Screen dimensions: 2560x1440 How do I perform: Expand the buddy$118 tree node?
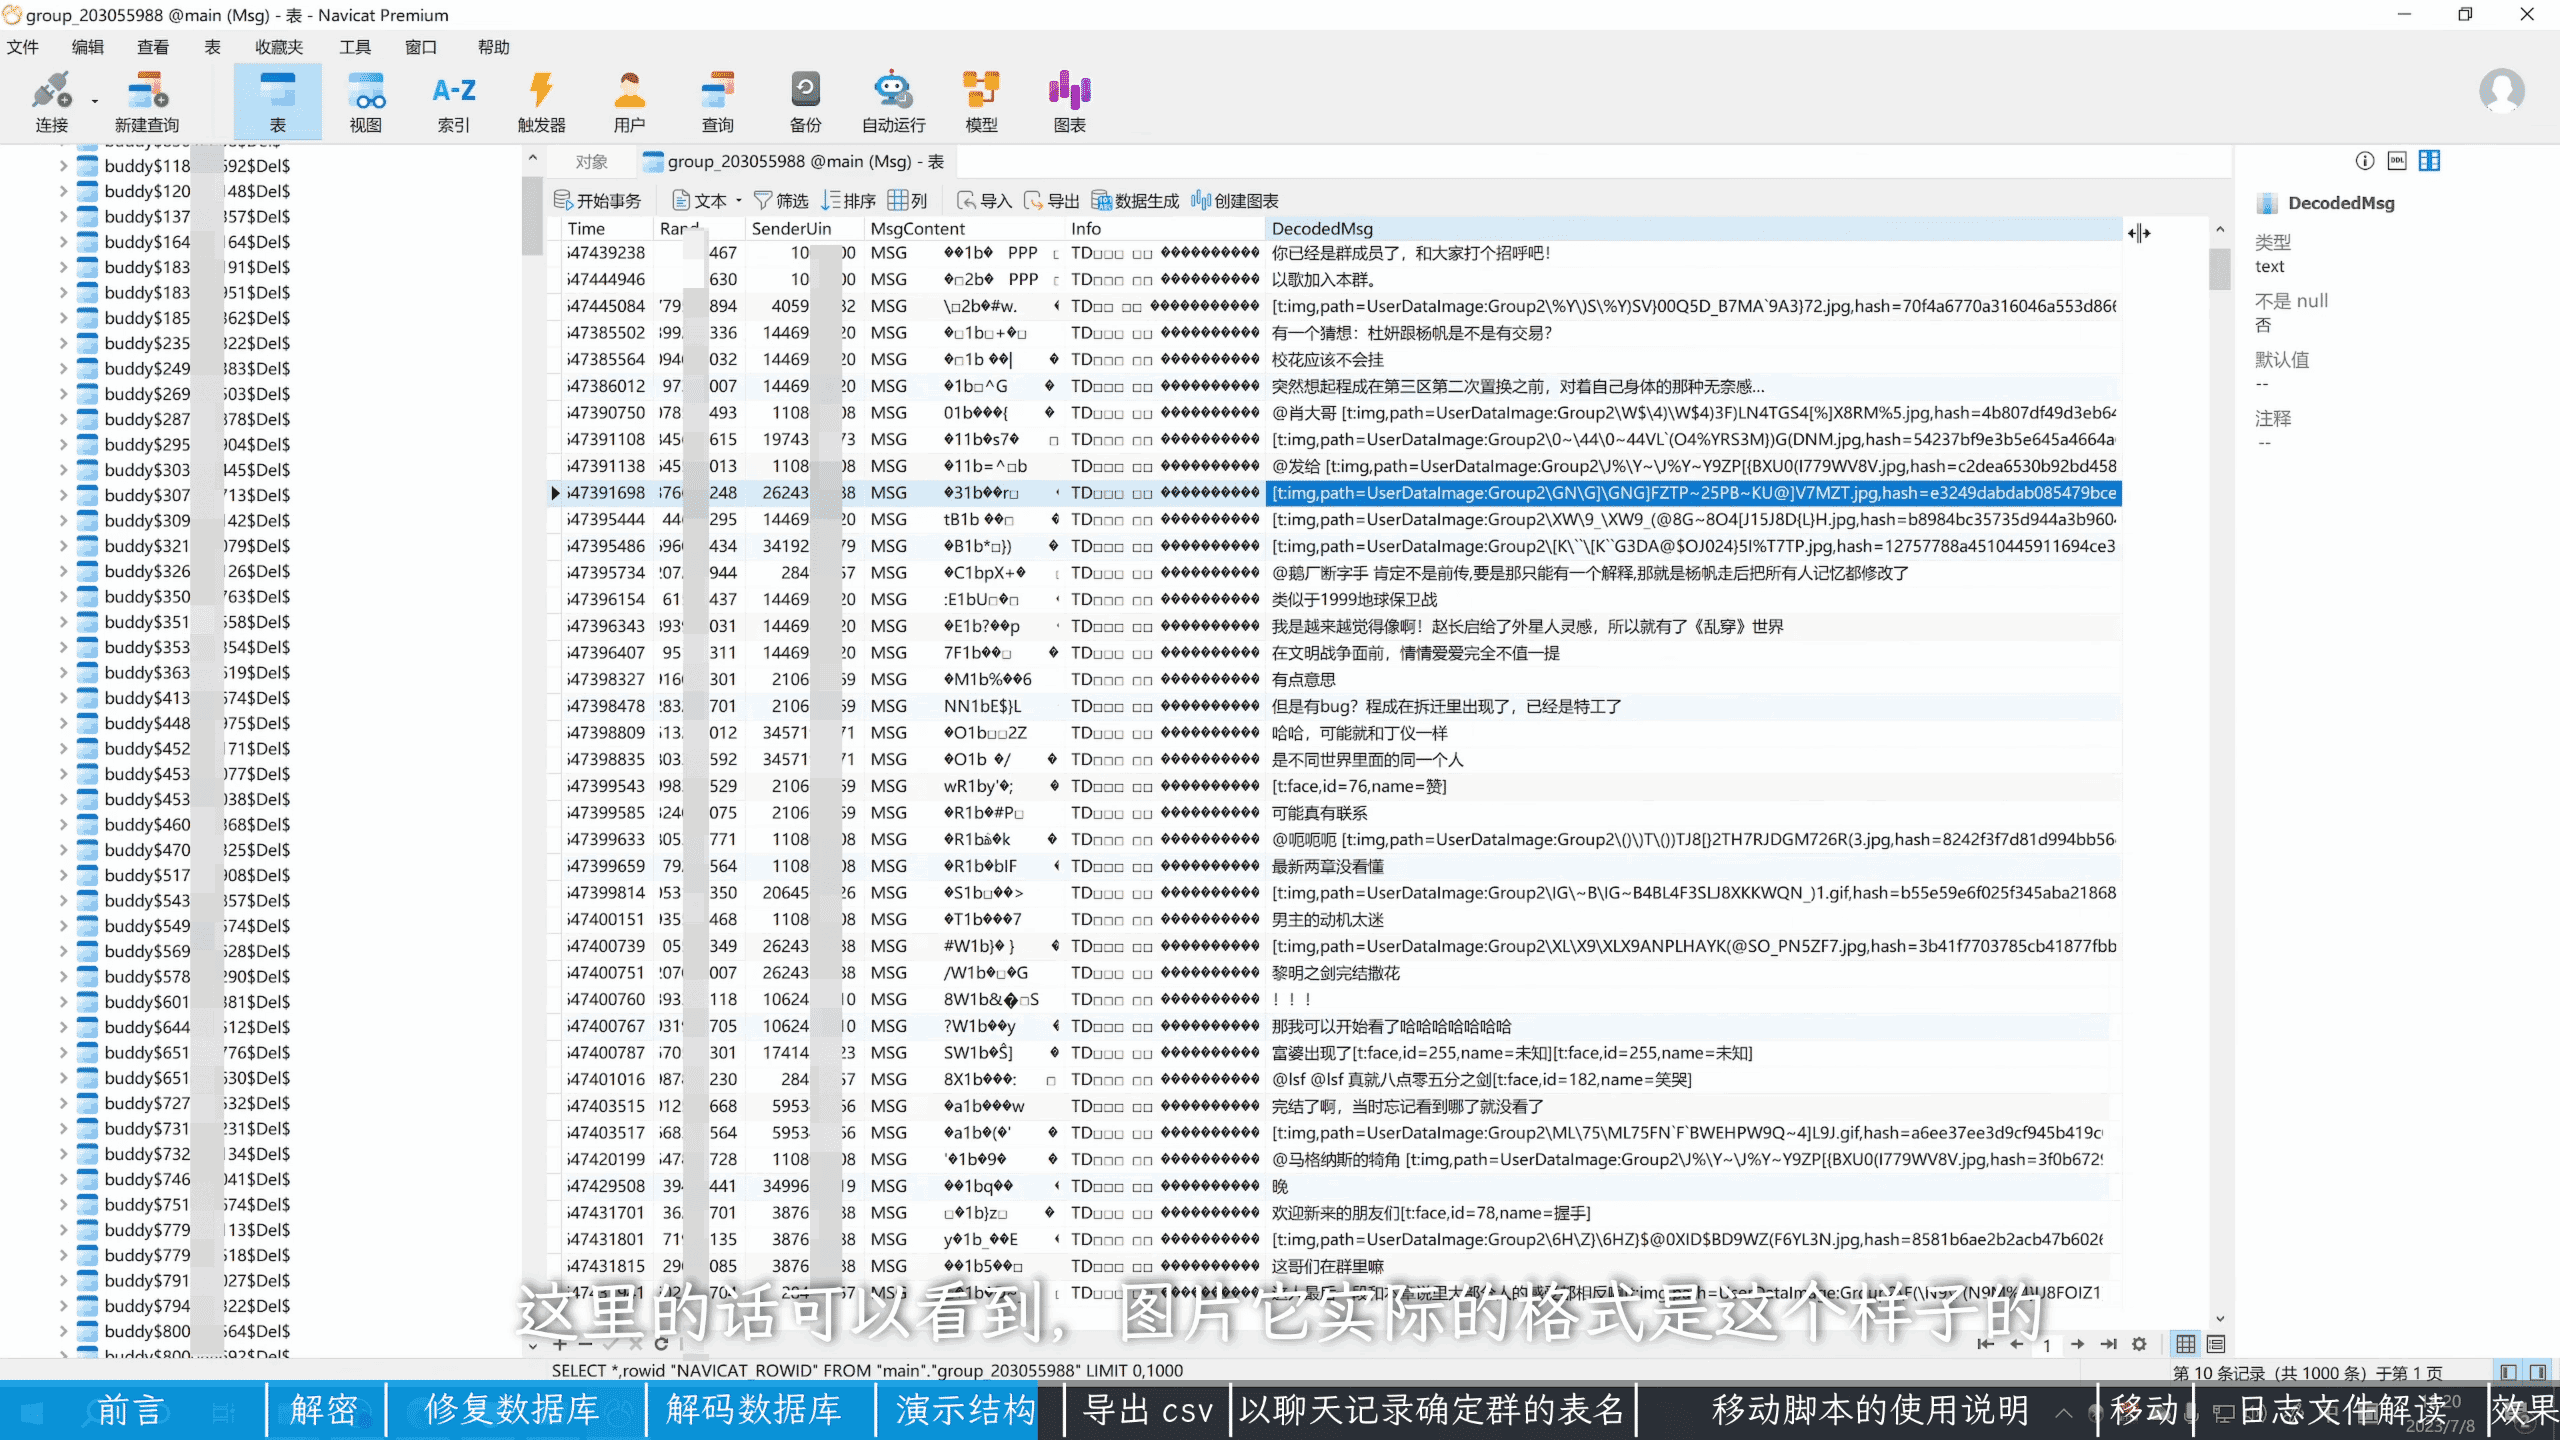coord(64,166)
